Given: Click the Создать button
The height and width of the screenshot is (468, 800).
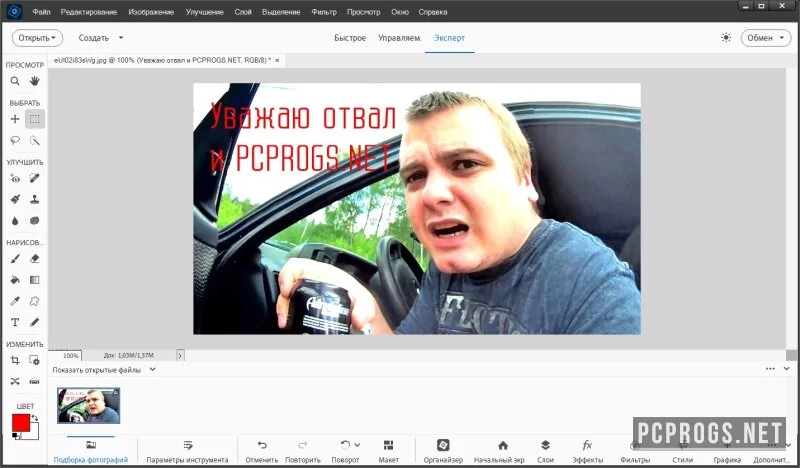Looking at the screenshot, I should [x=94, y=38].
